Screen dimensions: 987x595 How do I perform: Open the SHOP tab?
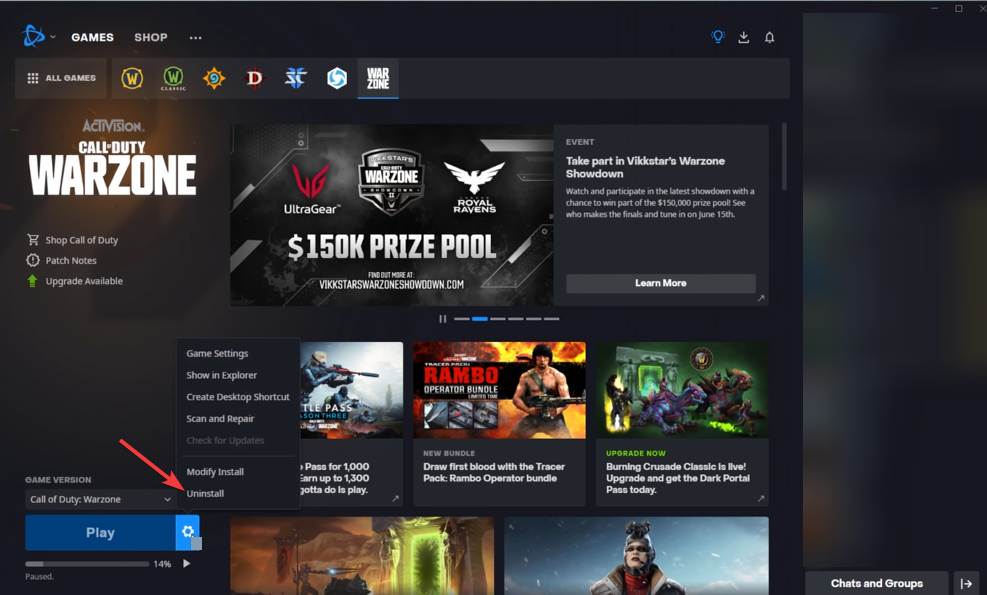[150, 37]
